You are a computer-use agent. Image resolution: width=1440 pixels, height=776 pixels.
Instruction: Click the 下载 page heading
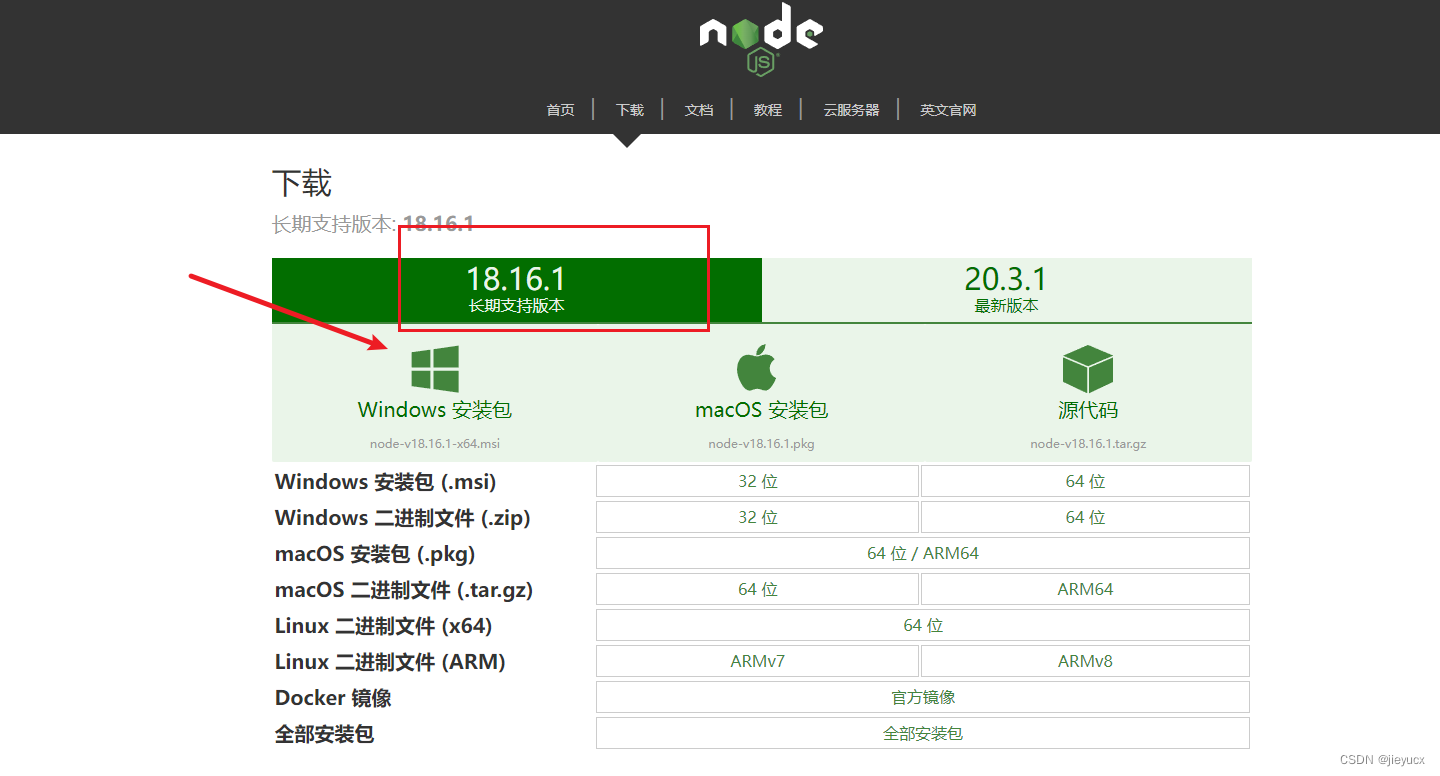click(302, 184)
